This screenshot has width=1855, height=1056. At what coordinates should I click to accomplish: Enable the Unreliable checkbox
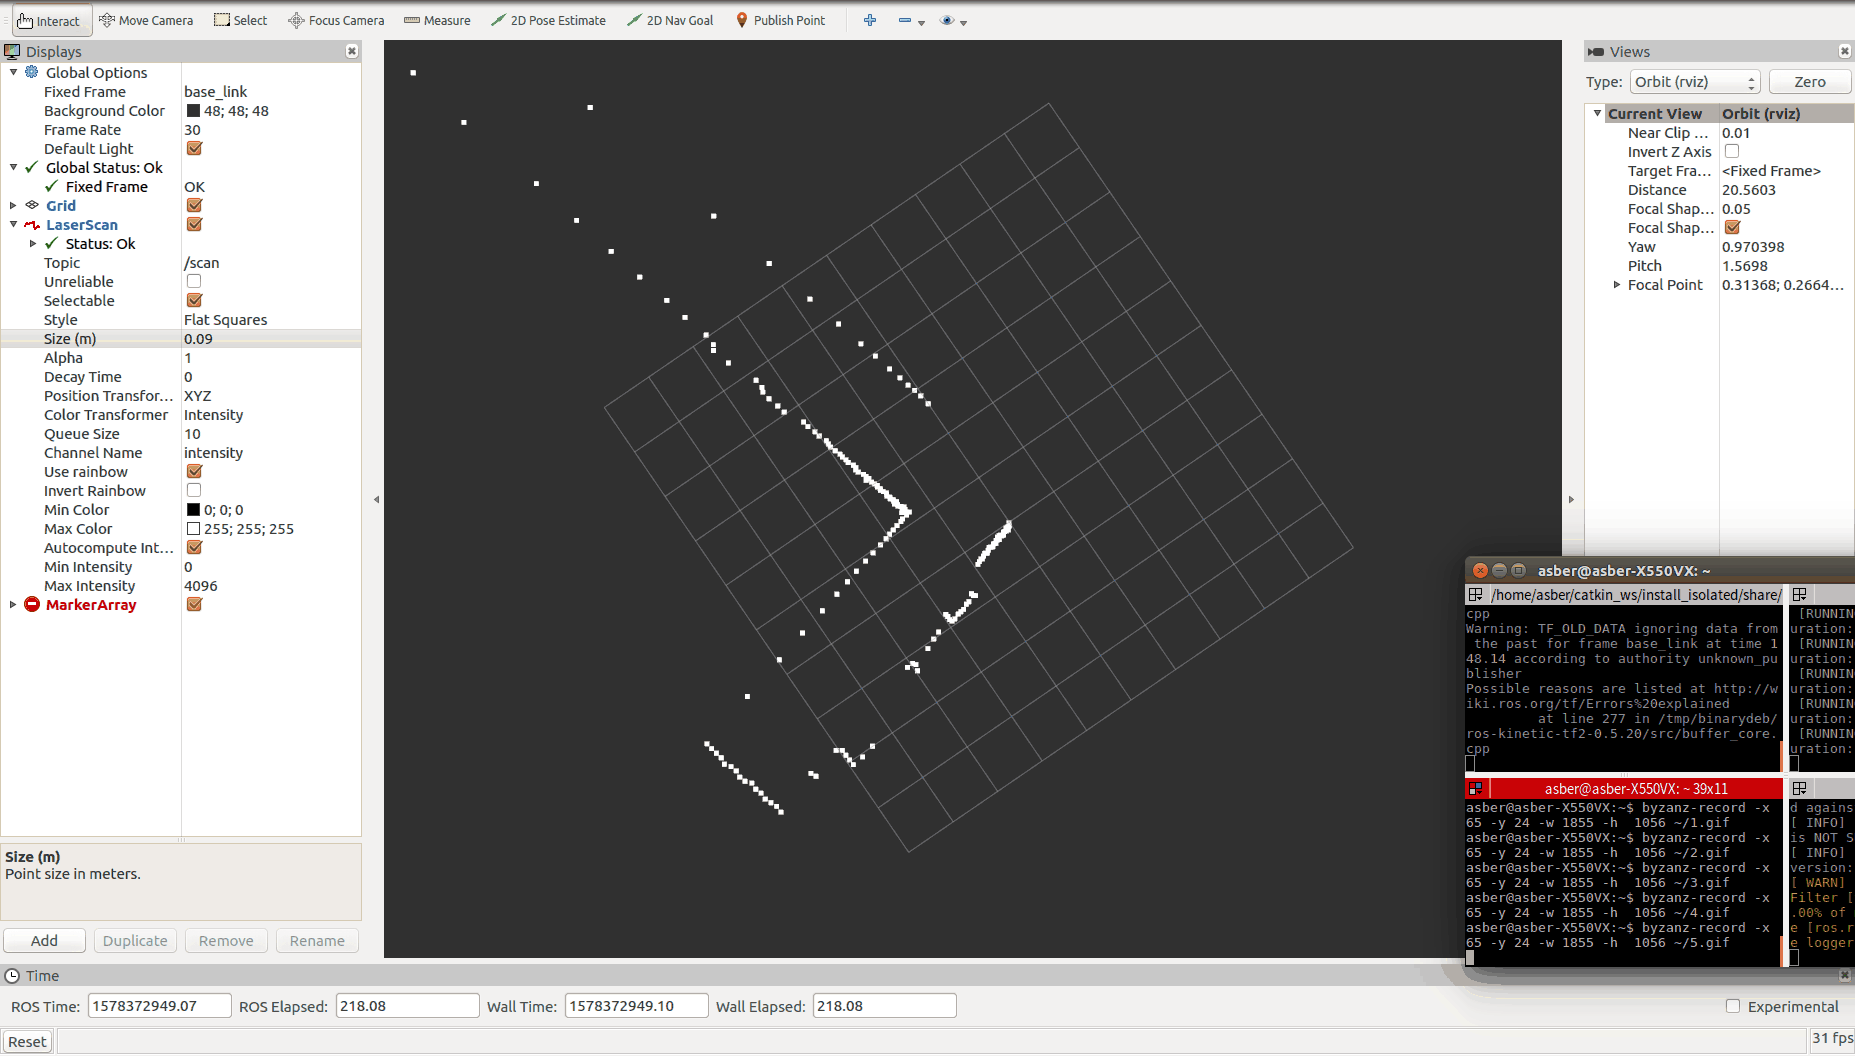tap(194, 281)
